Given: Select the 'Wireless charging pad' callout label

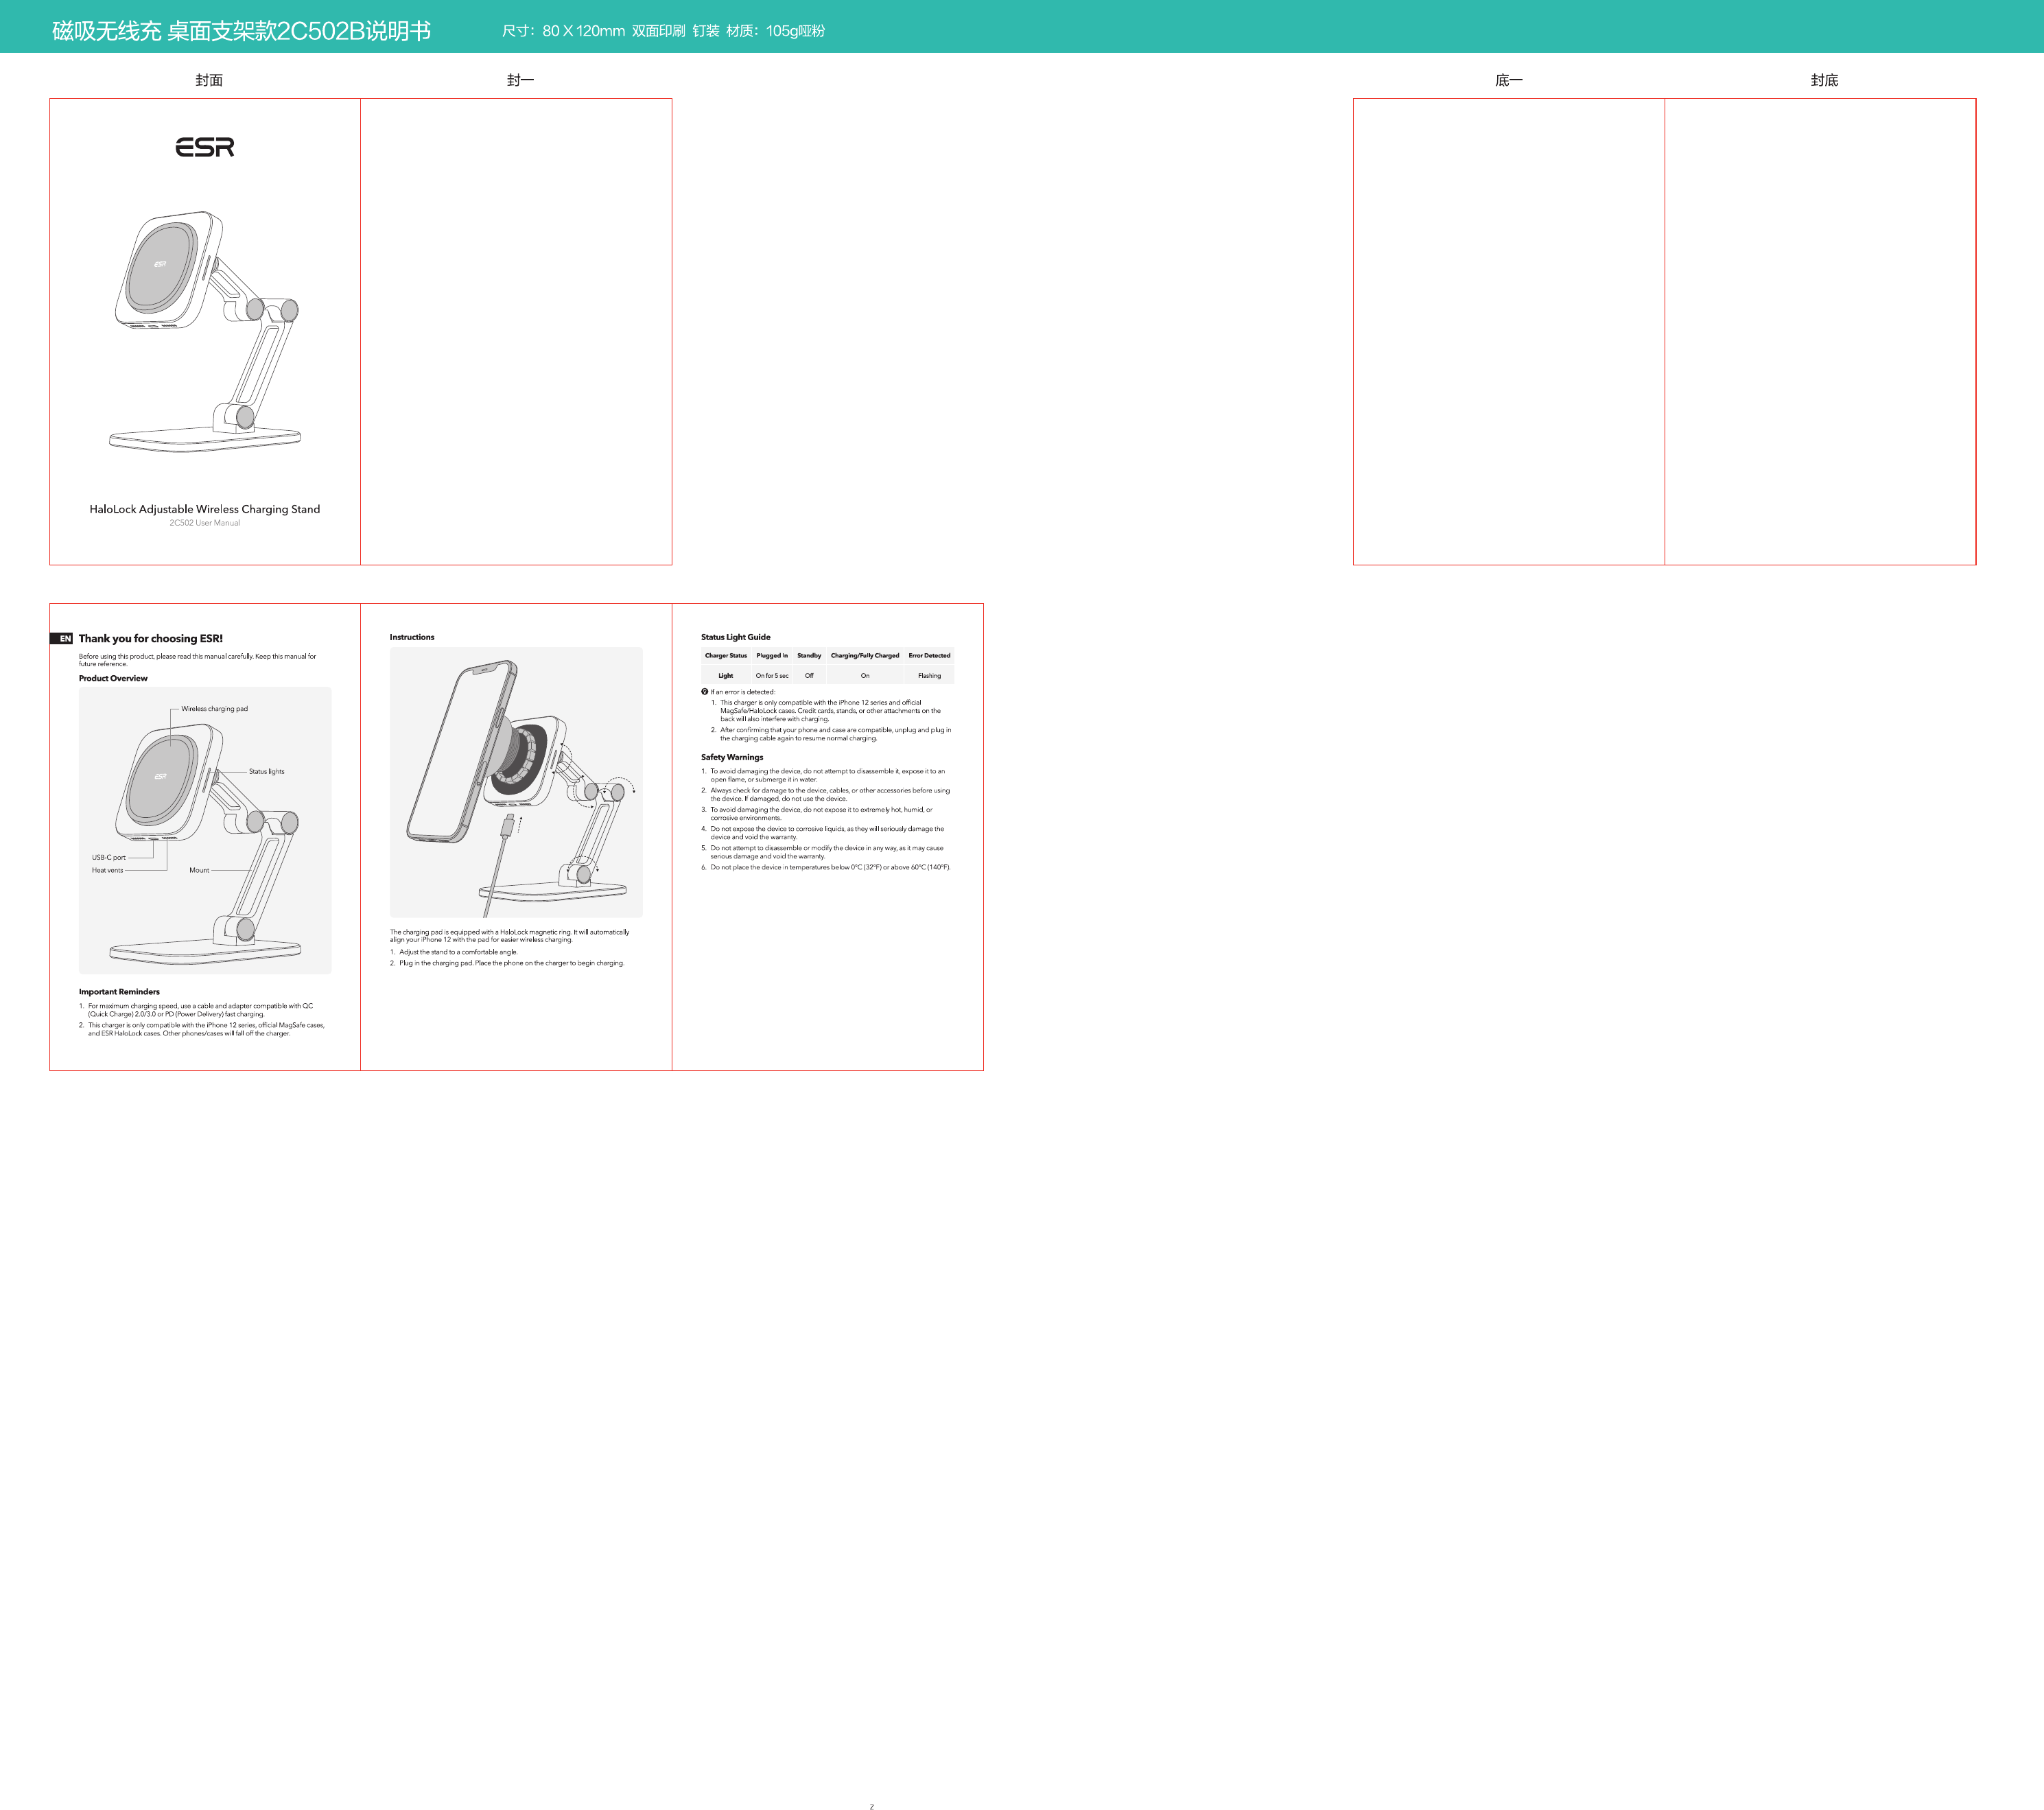Looking at the screenshot, I should tap(214, 709).
